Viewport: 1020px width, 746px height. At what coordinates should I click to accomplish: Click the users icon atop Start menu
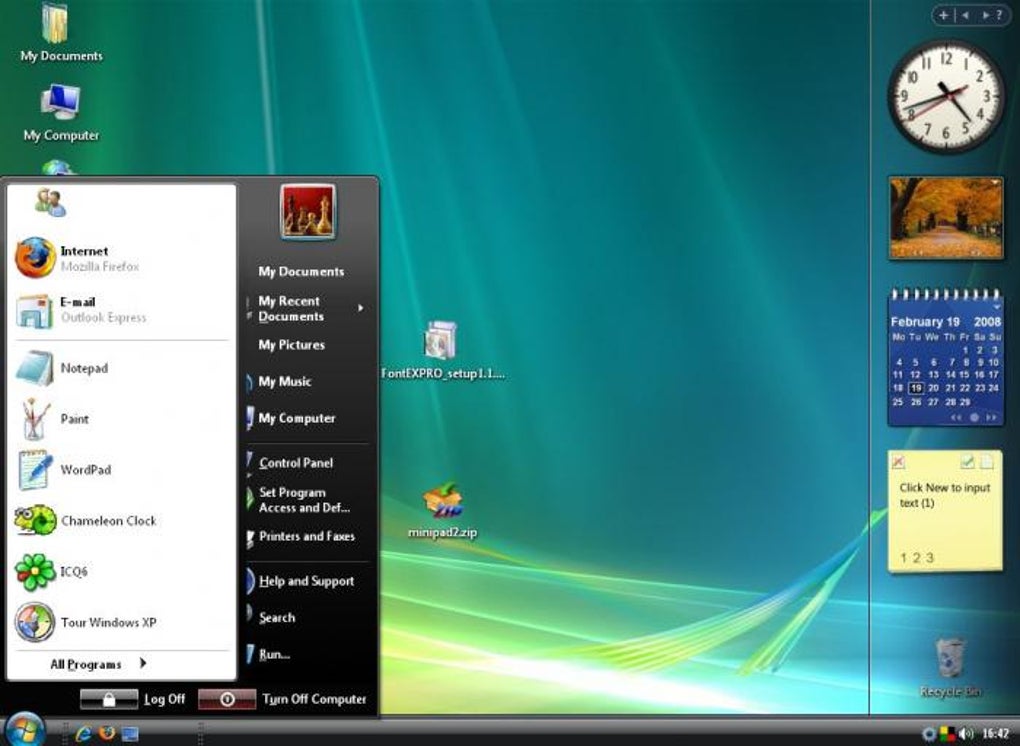pos(50,202)
